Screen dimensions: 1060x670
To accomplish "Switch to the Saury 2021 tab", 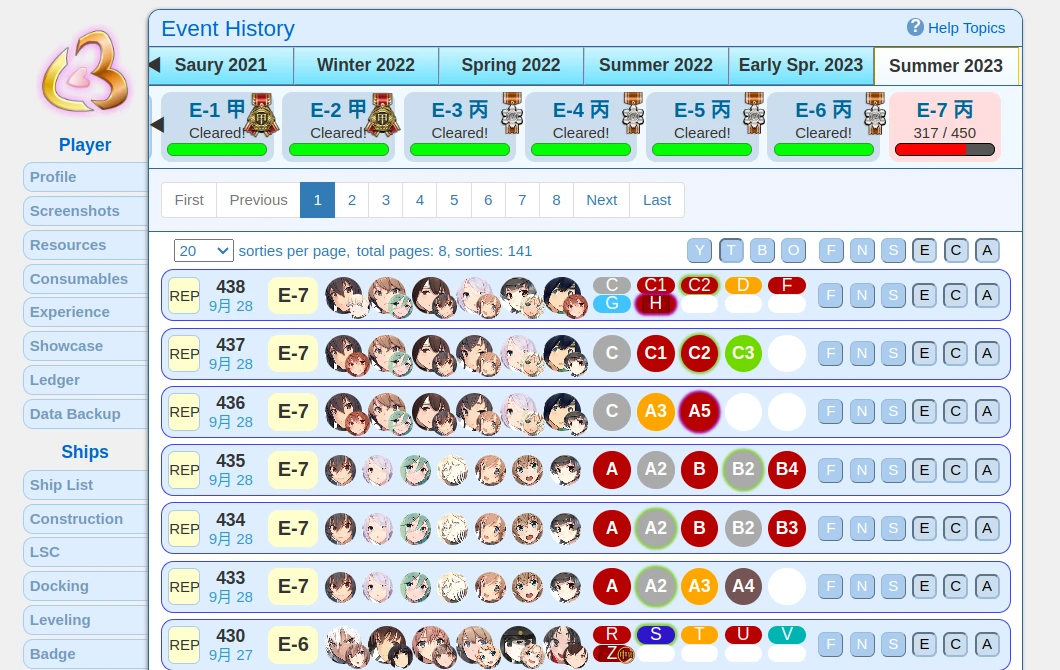I will pos(221,66).
